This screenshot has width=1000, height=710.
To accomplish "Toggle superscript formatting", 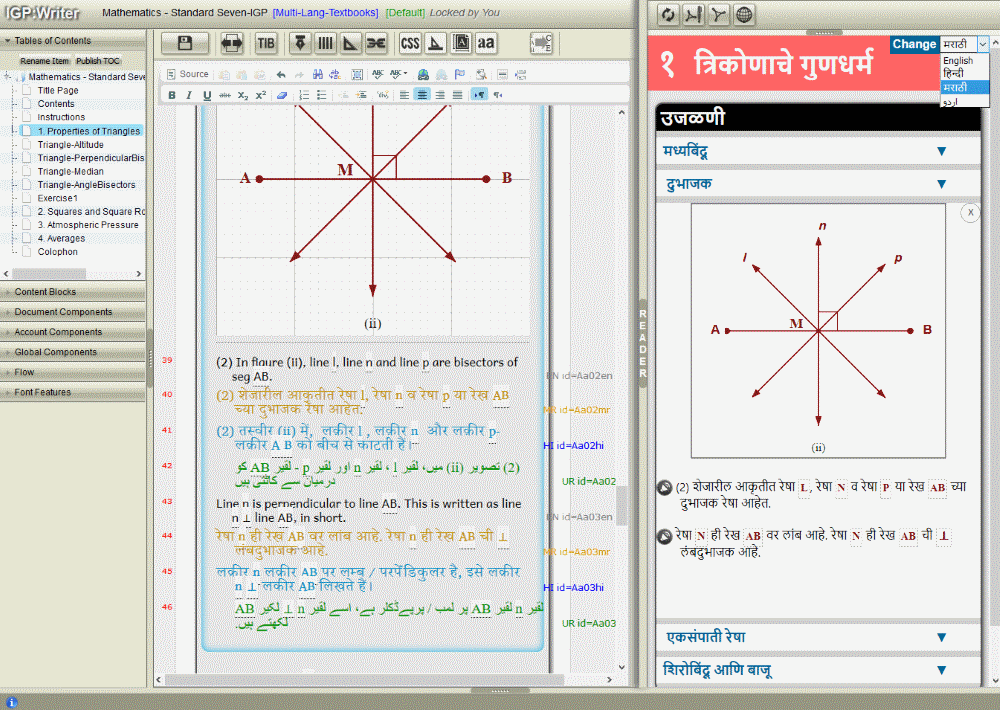I will click(x=261, y=95).
